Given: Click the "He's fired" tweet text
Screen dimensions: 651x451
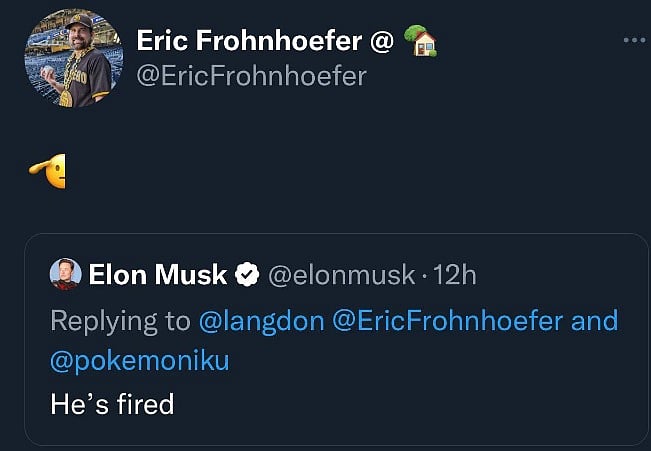Looking at the screenshot, I should [x=112, y=403].
